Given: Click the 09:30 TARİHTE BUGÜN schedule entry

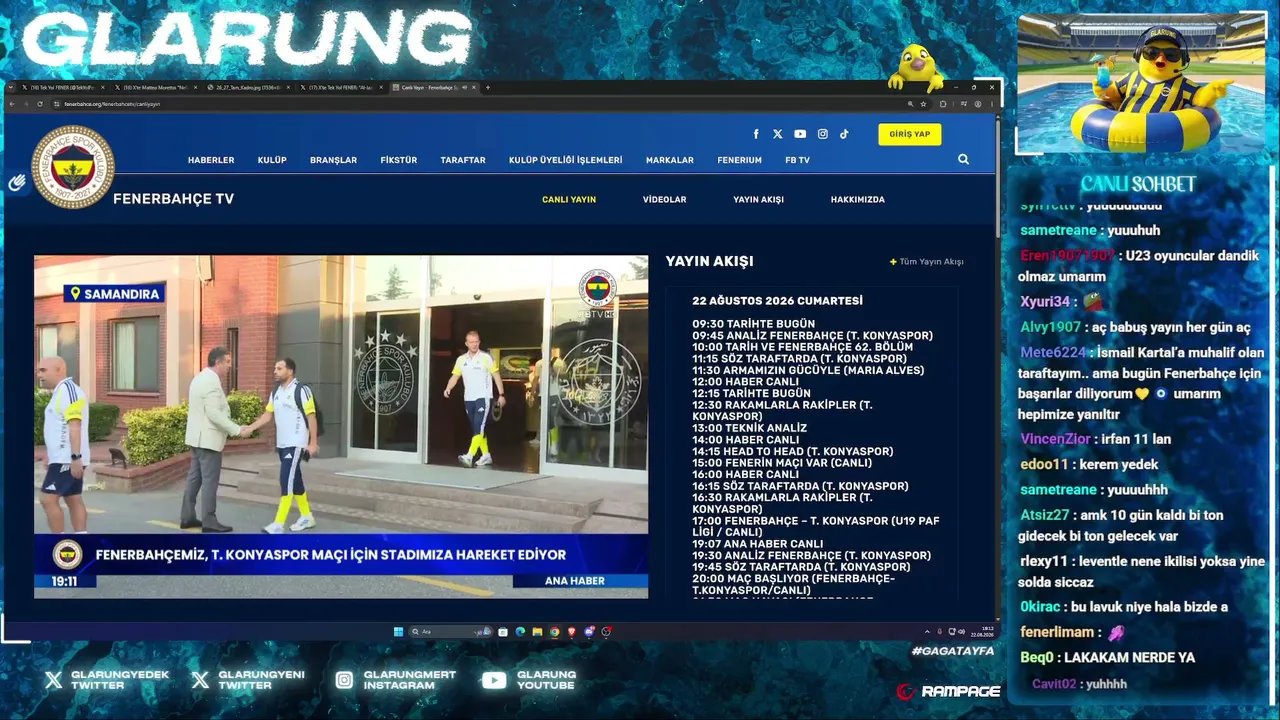Looking at the screenshot, I should 754,324.
